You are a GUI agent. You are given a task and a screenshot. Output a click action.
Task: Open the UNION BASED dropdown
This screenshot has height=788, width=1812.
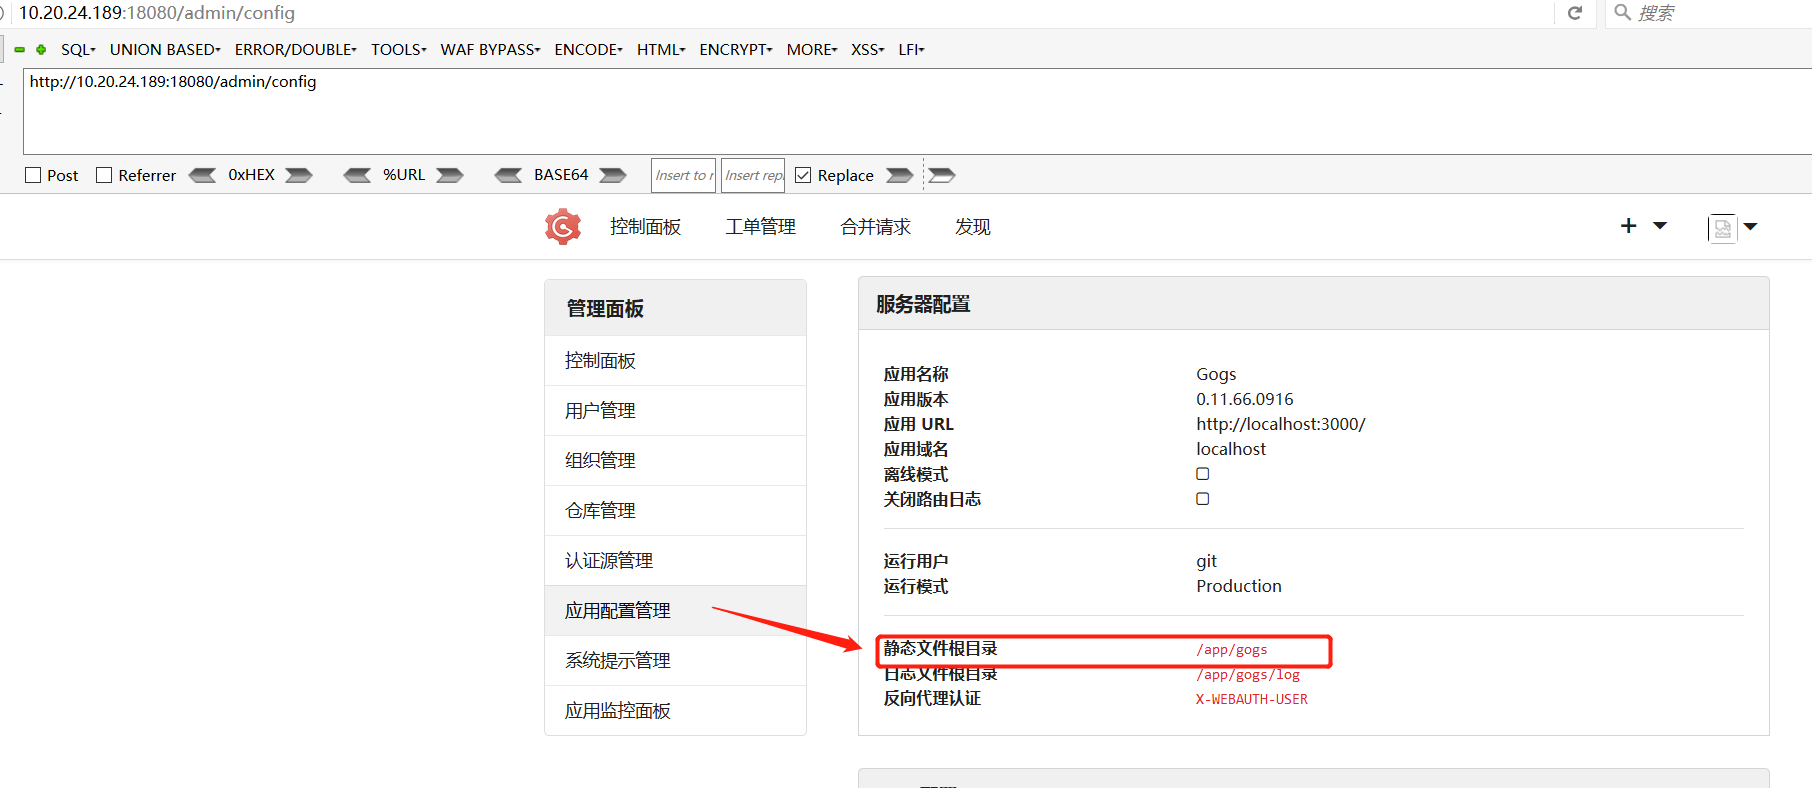(165, 49)
